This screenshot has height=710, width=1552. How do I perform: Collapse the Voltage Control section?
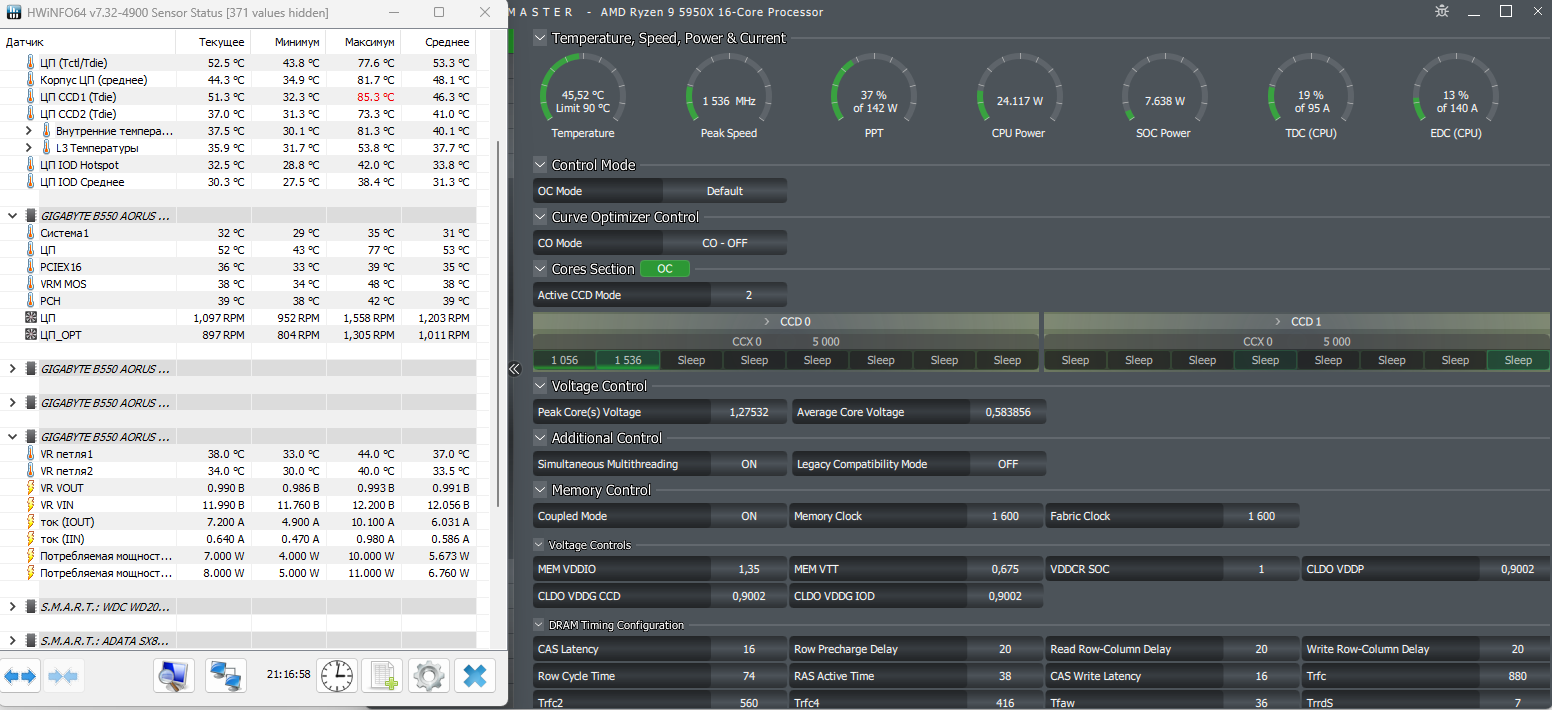tap(540, 386)
